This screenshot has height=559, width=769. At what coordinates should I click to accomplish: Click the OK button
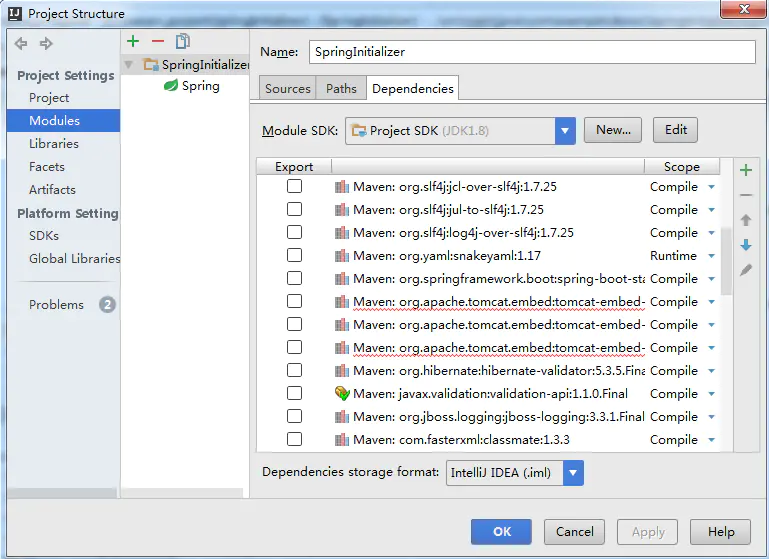pyautogui.click(x=501, y=532)
